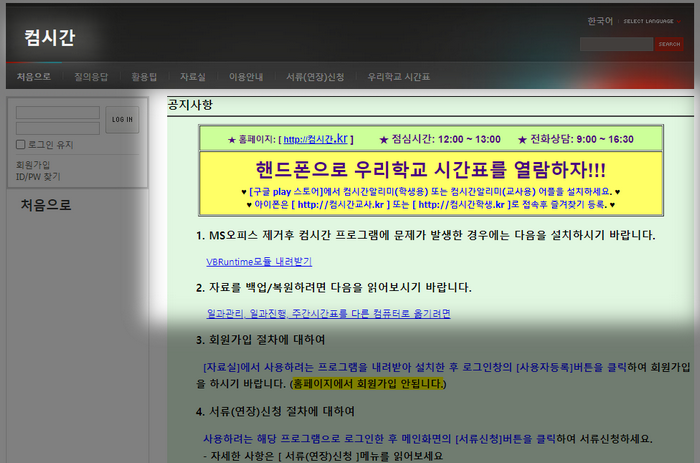The height and width of the screenshot is (463, 700).
Task: Open the 처음으로 menu tab
Action: [33, 77]
